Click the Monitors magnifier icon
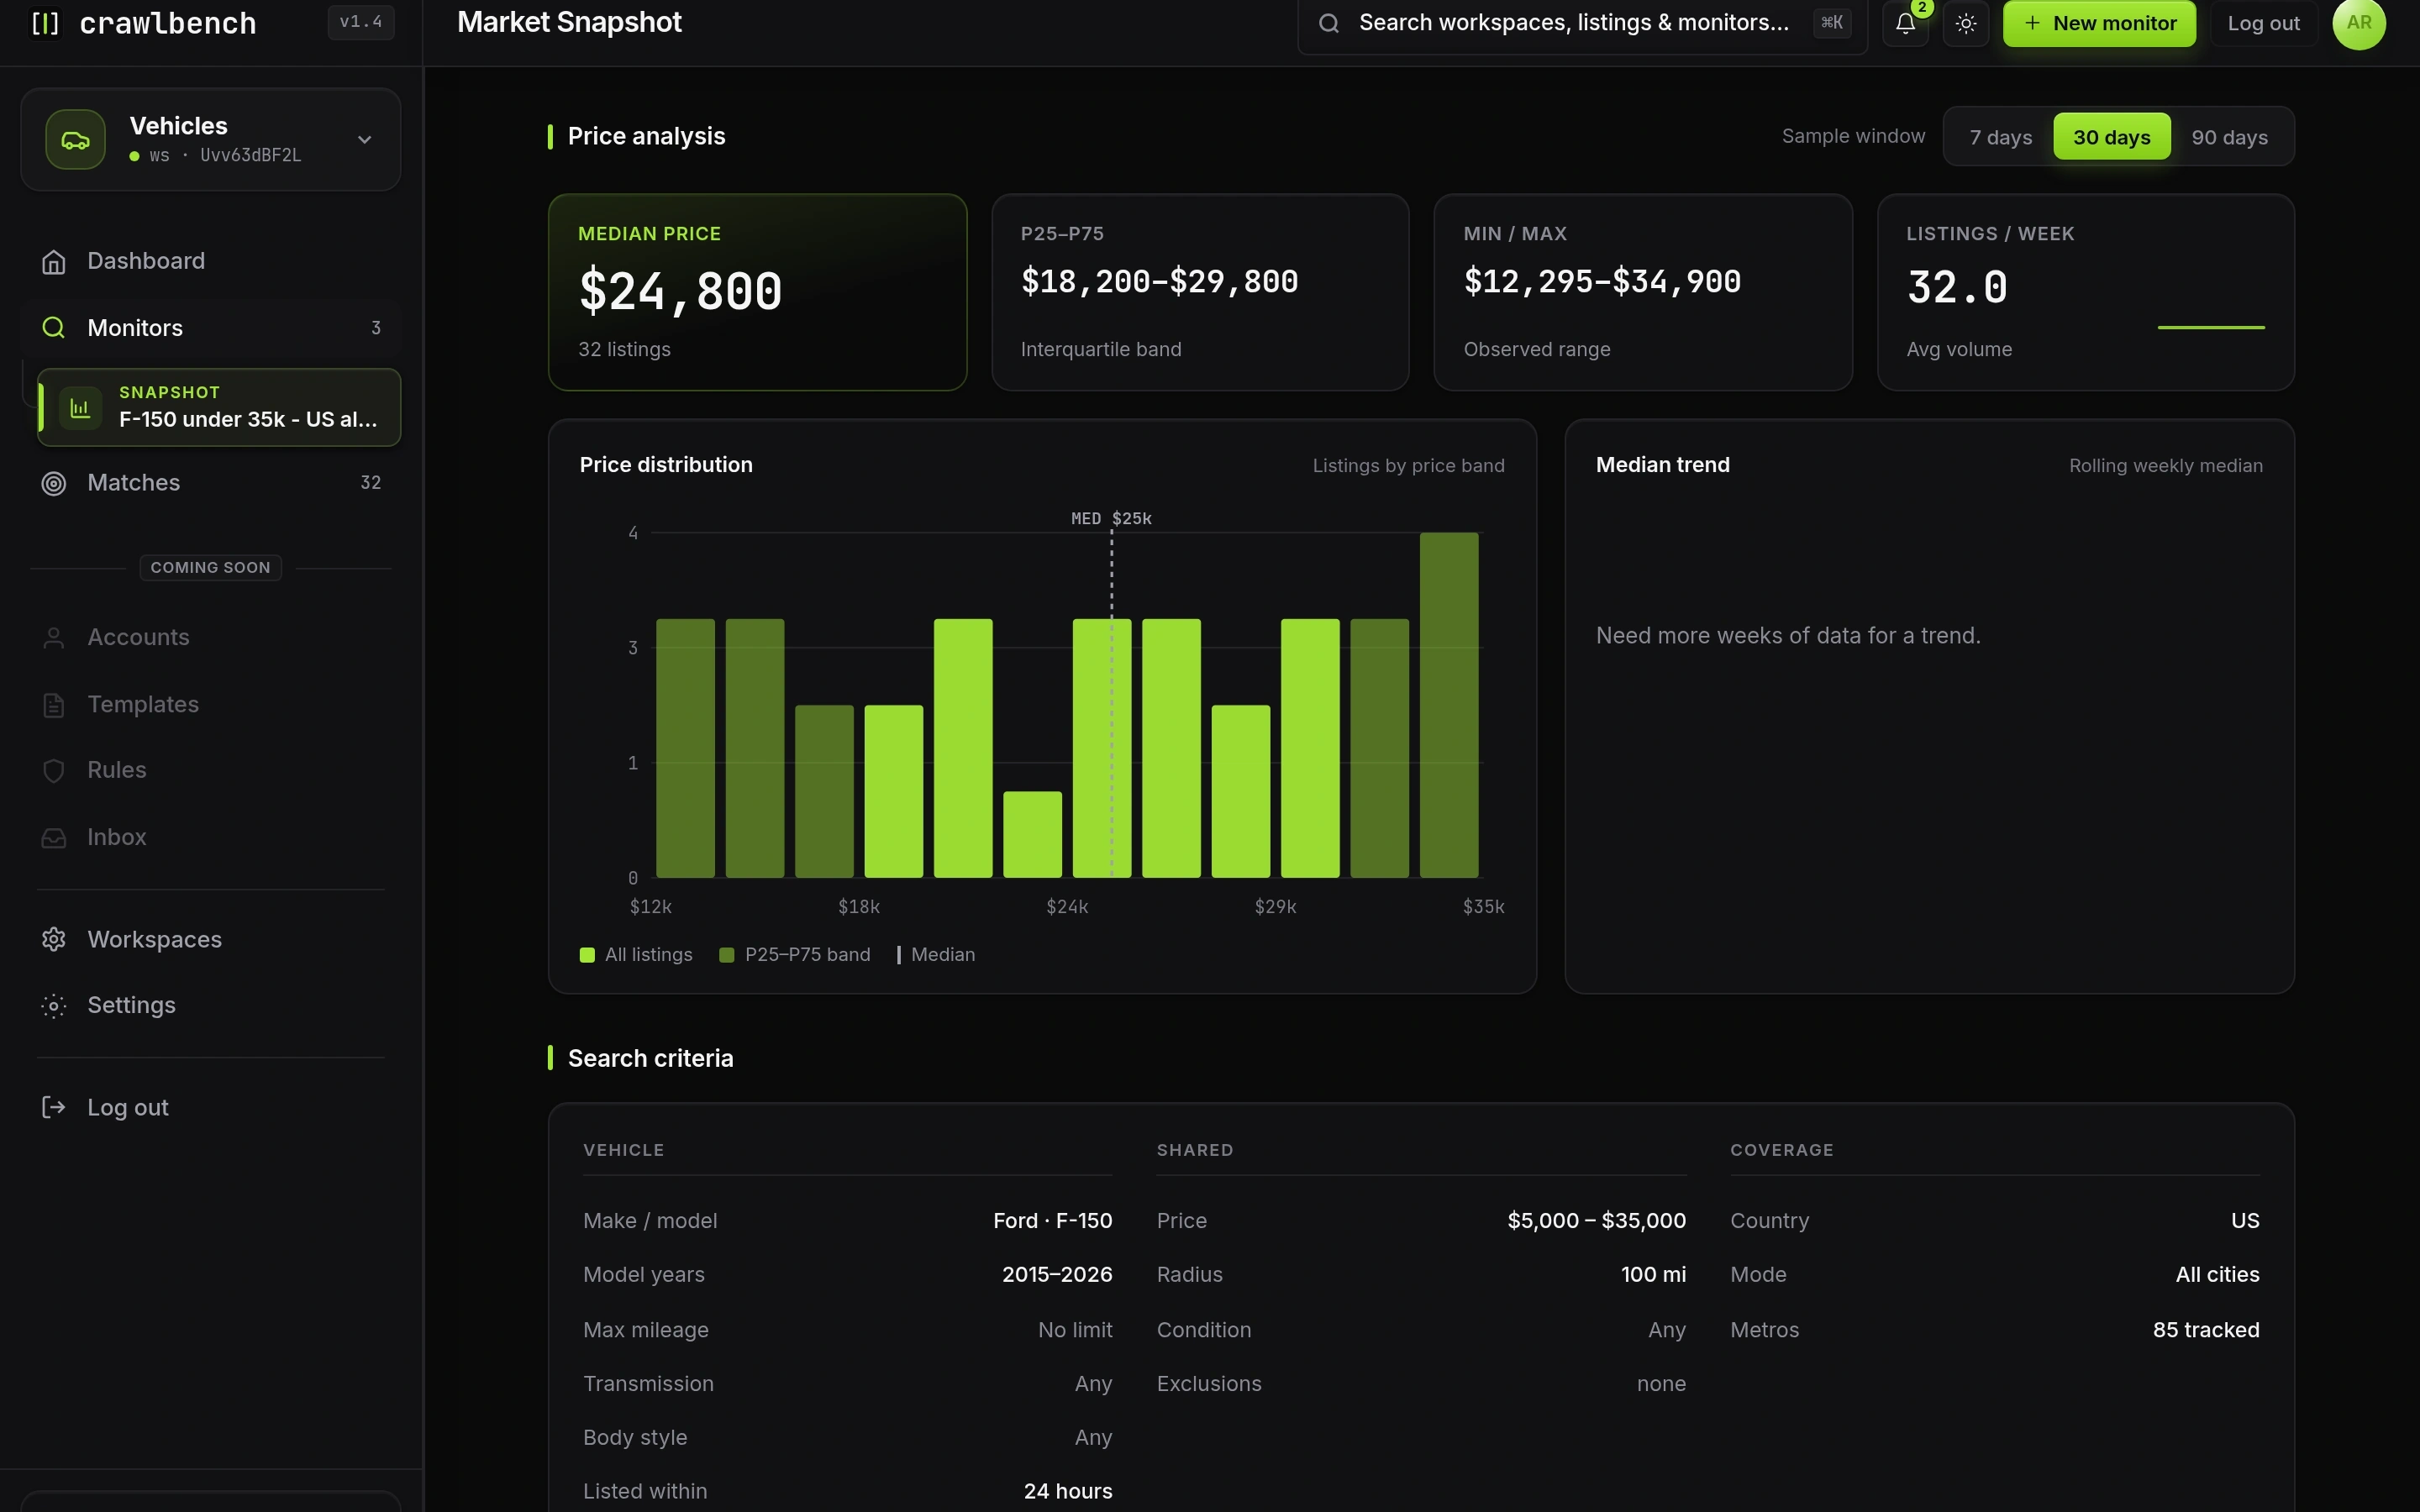The width and height of the screenshot is (2420, 1512). coord(54,328)
